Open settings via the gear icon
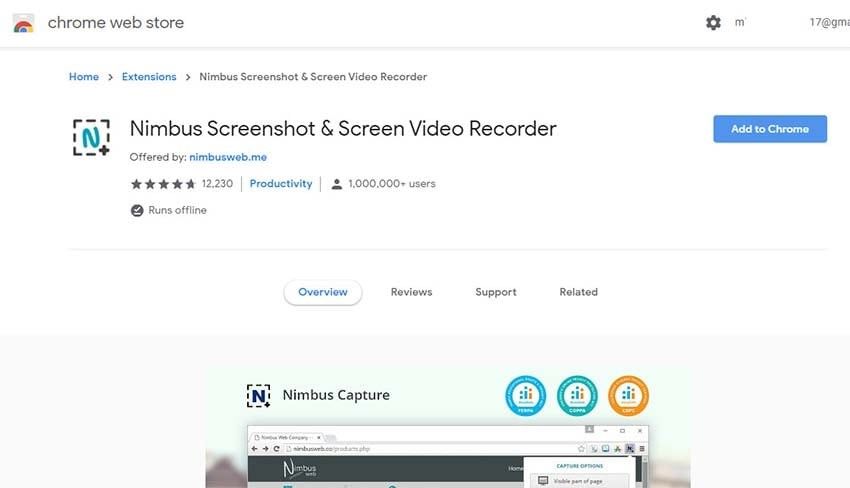The width and height of the screenshot is (850, 488). (x=713, y=23)
